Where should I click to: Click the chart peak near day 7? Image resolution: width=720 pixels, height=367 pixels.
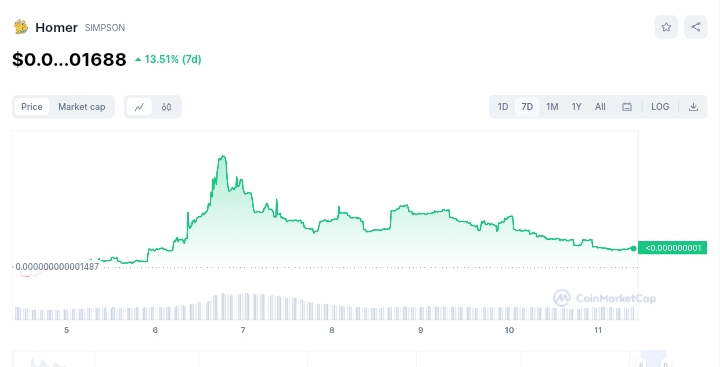(223, 157)
